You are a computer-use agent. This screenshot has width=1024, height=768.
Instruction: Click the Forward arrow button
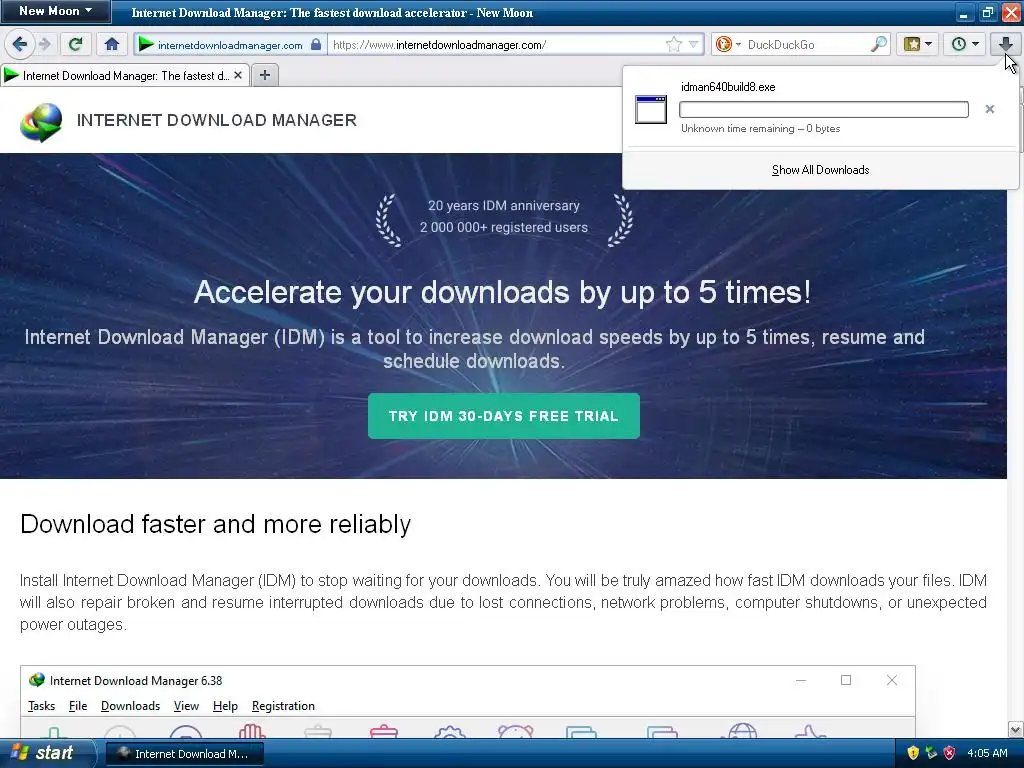(x=44, y=44)
